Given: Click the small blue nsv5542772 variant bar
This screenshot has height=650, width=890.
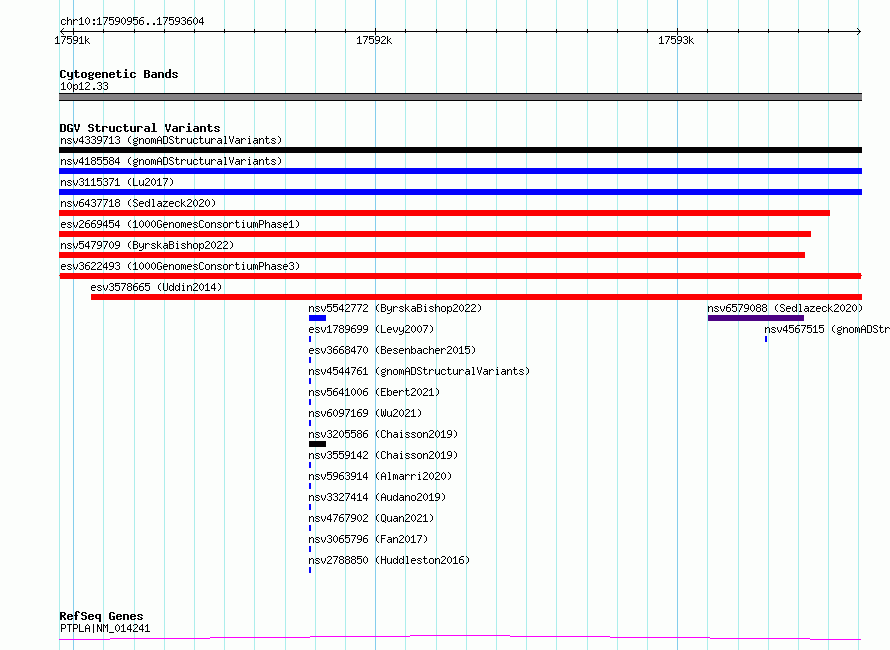Looking at the screenshot, I should 317,318.
